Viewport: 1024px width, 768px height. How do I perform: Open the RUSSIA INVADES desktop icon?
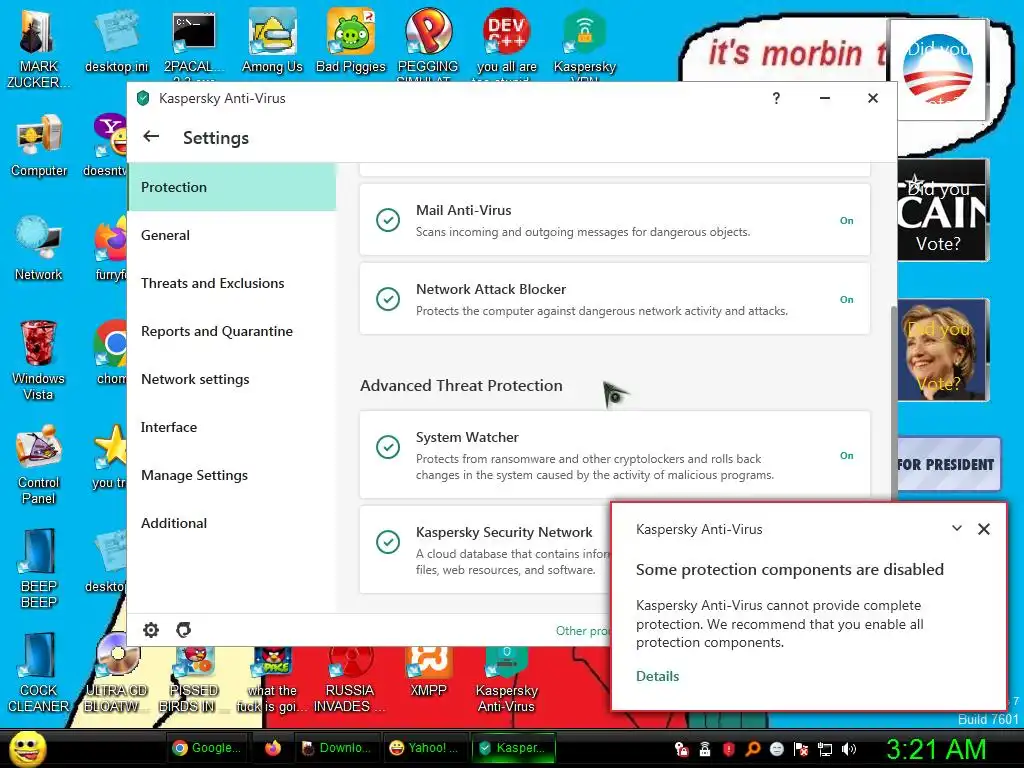(349, 679)
